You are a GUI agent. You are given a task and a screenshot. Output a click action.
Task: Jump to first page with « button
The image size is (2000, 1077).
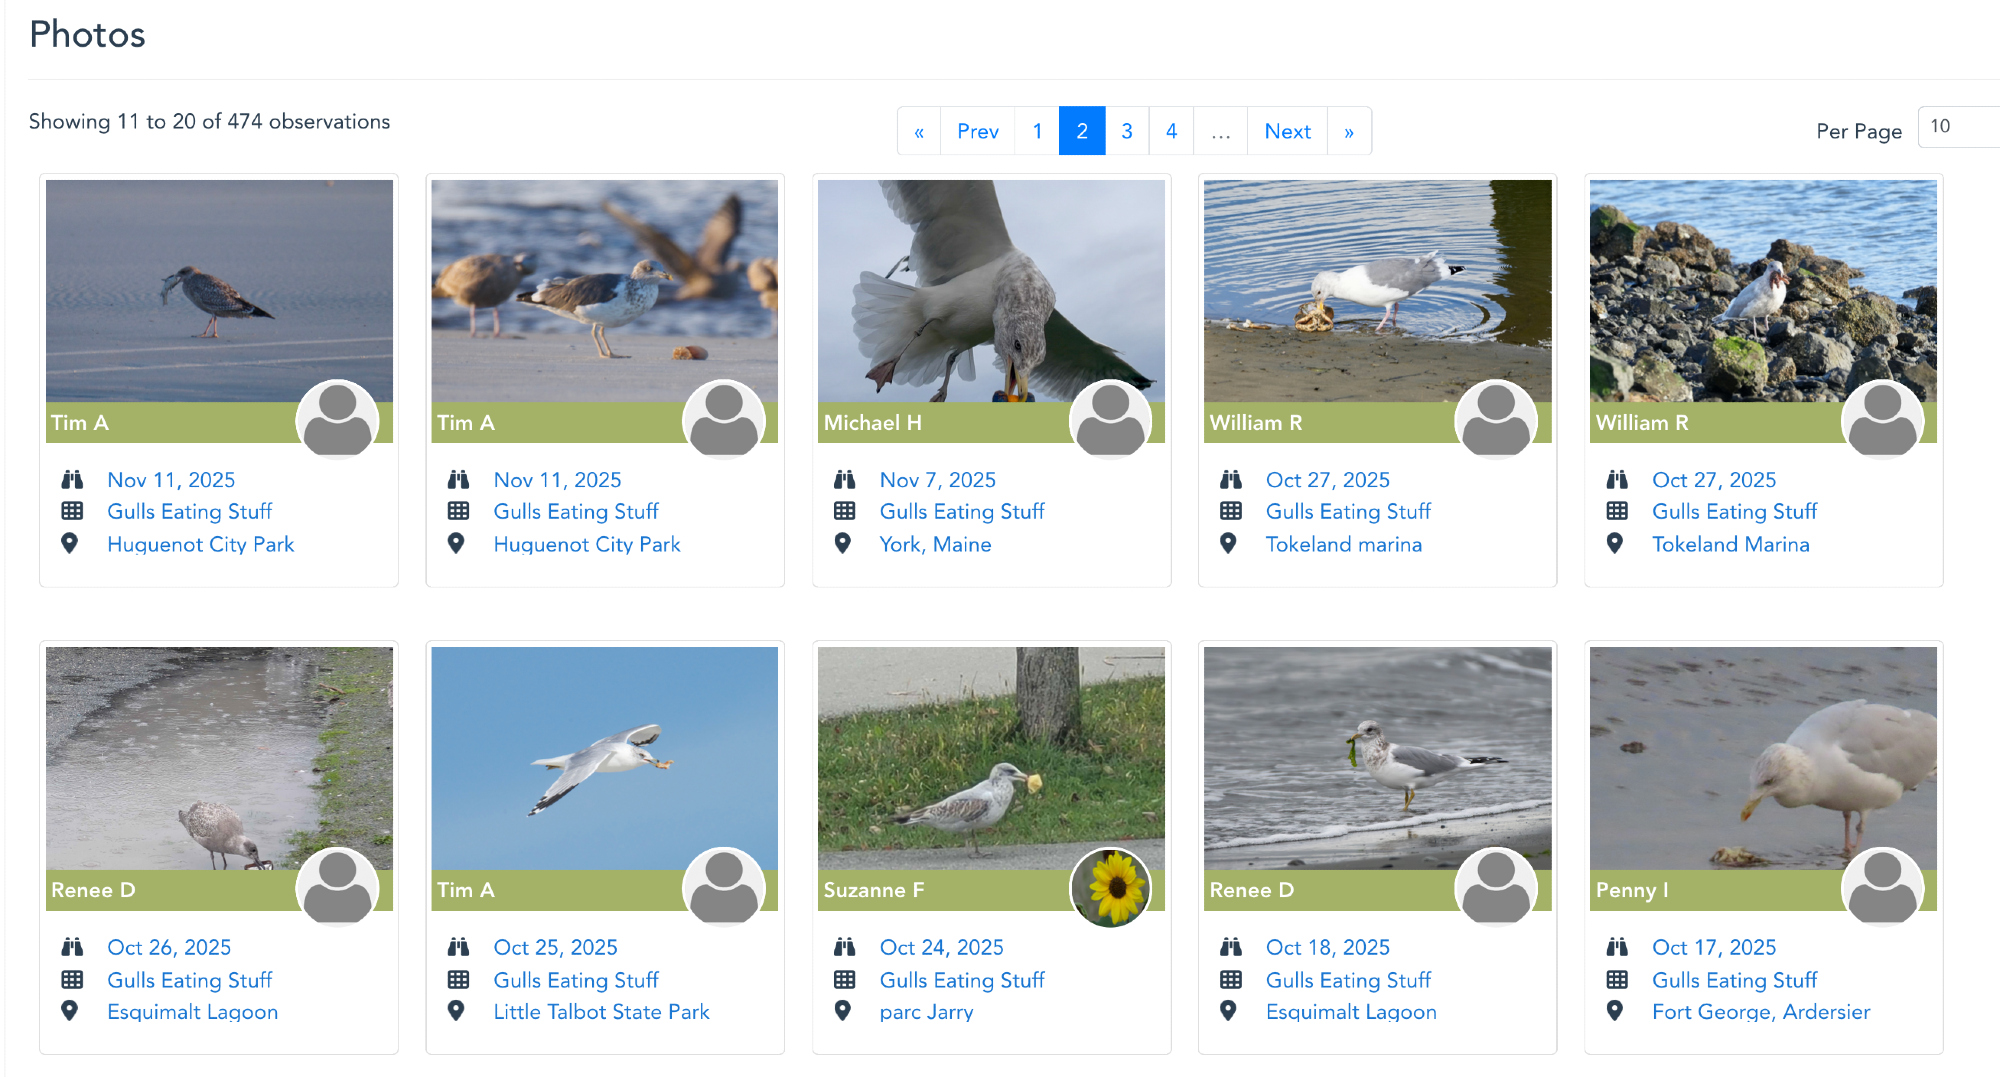(919, 131)
